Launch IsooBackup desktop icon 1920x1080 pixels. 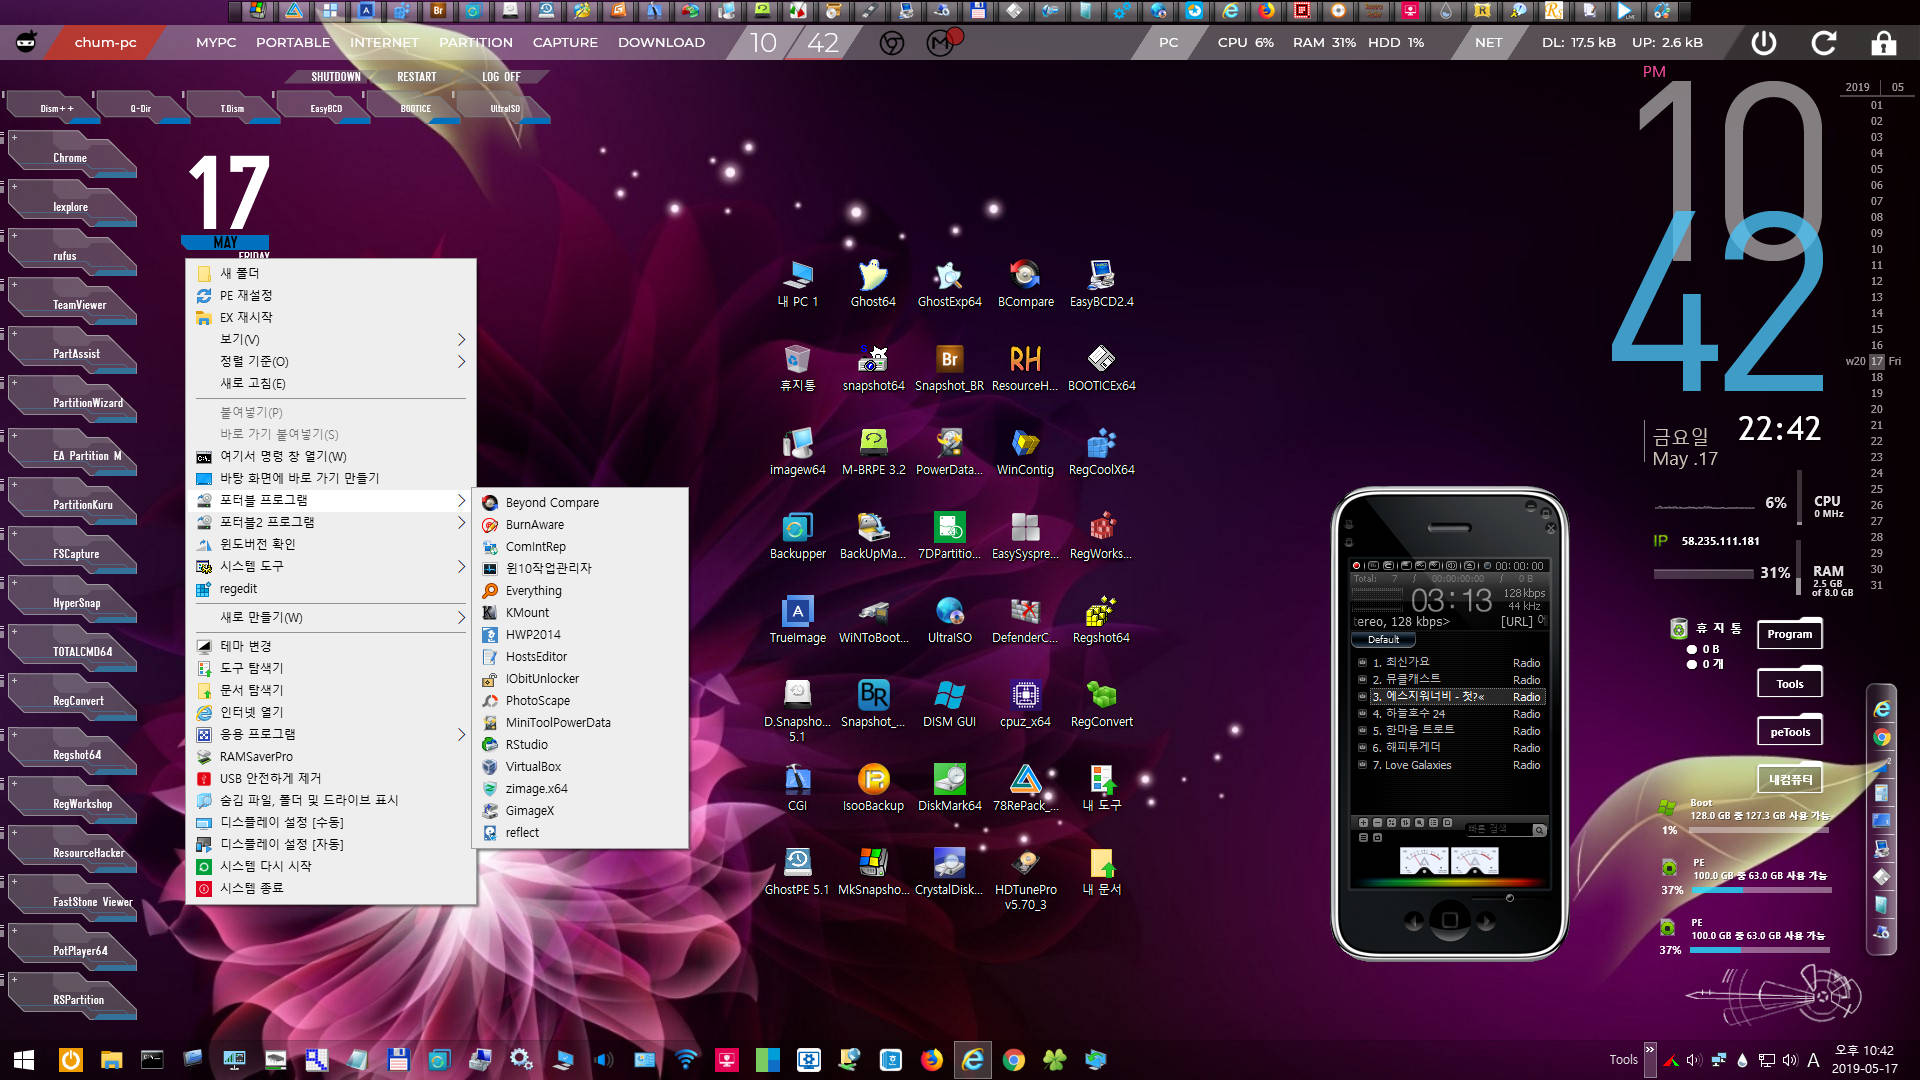click(x=873, y=788)
